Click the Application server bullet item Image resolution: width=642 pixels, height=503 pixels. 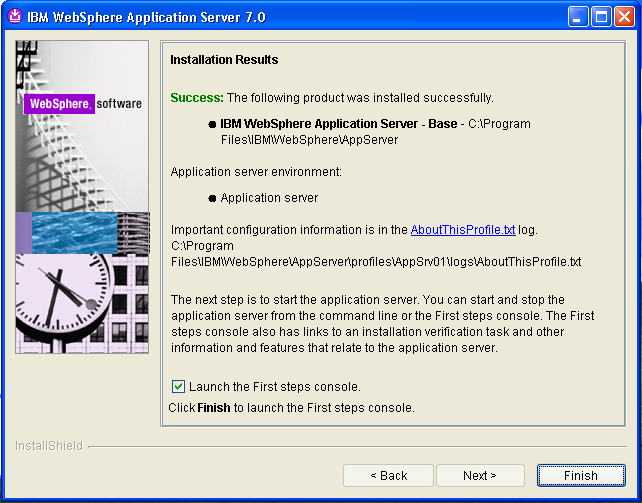[x=269, y=198]
